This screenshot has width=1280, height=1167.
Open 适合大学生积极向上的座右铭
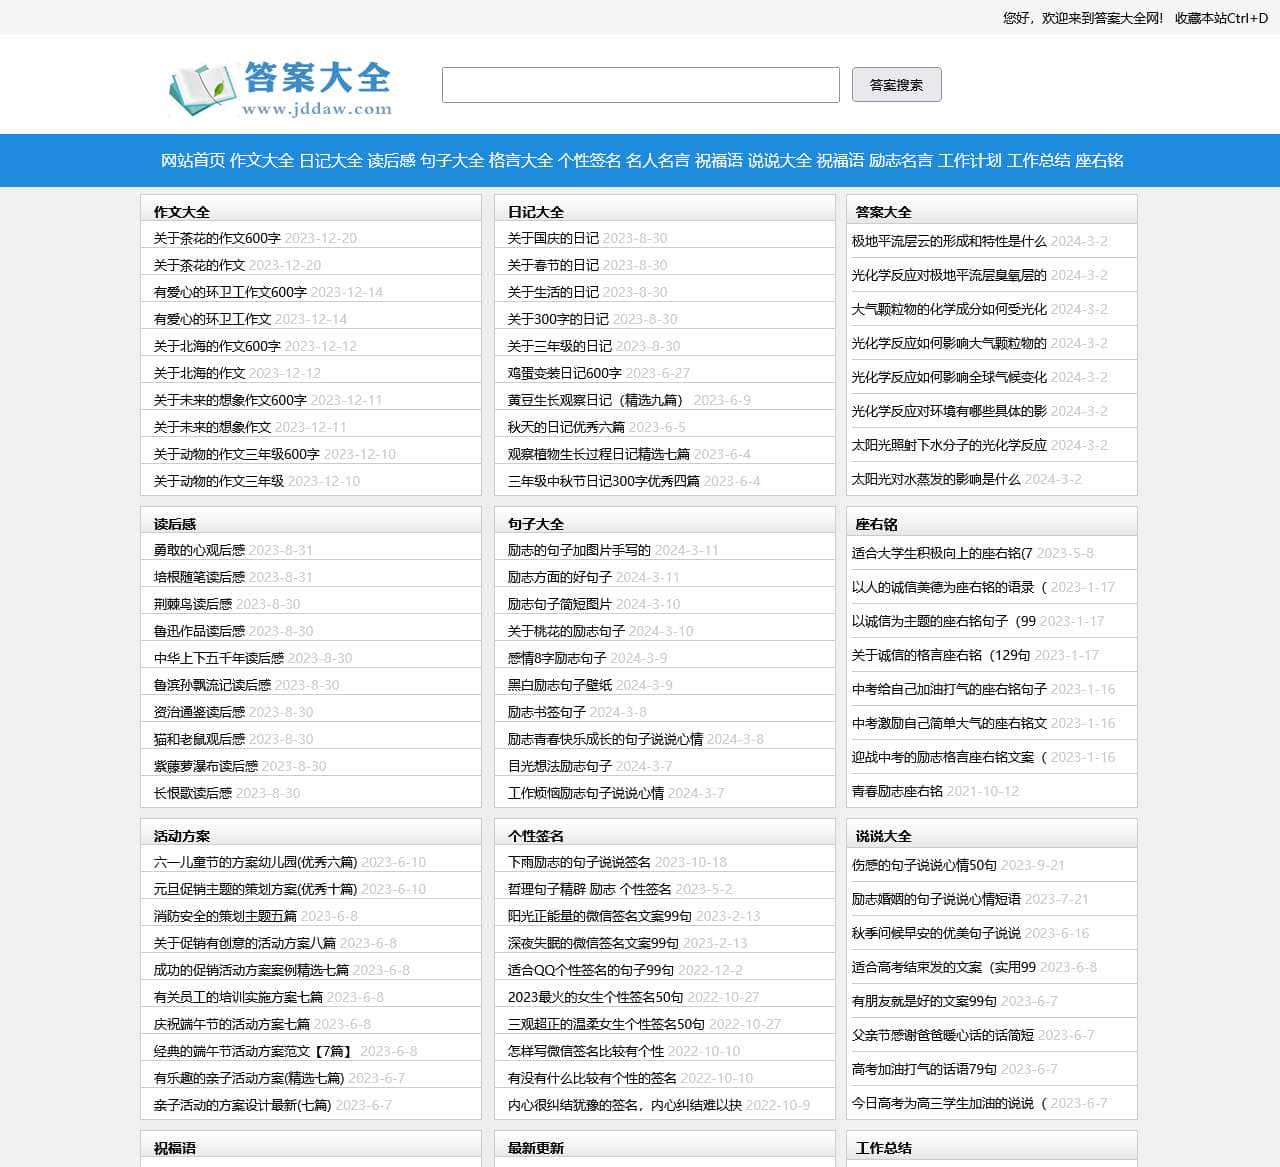pyautogui.click(x=941, y=553)
